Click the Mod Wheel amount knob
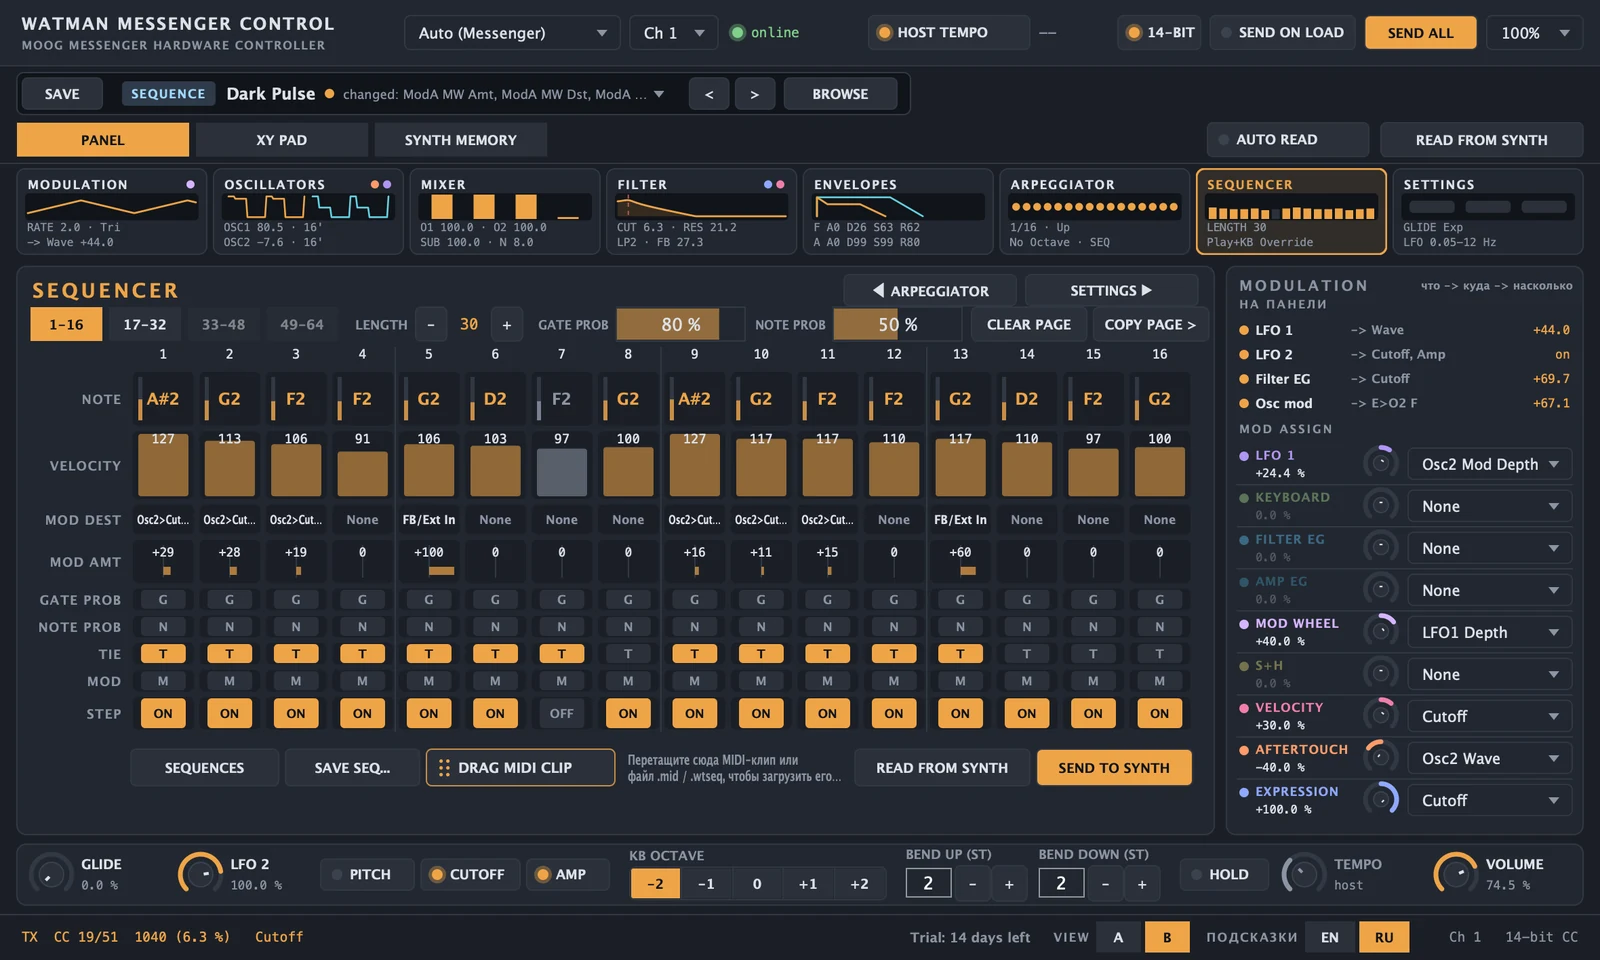This screenshot has height=960, width=1600. click(x=1381, y=631)
